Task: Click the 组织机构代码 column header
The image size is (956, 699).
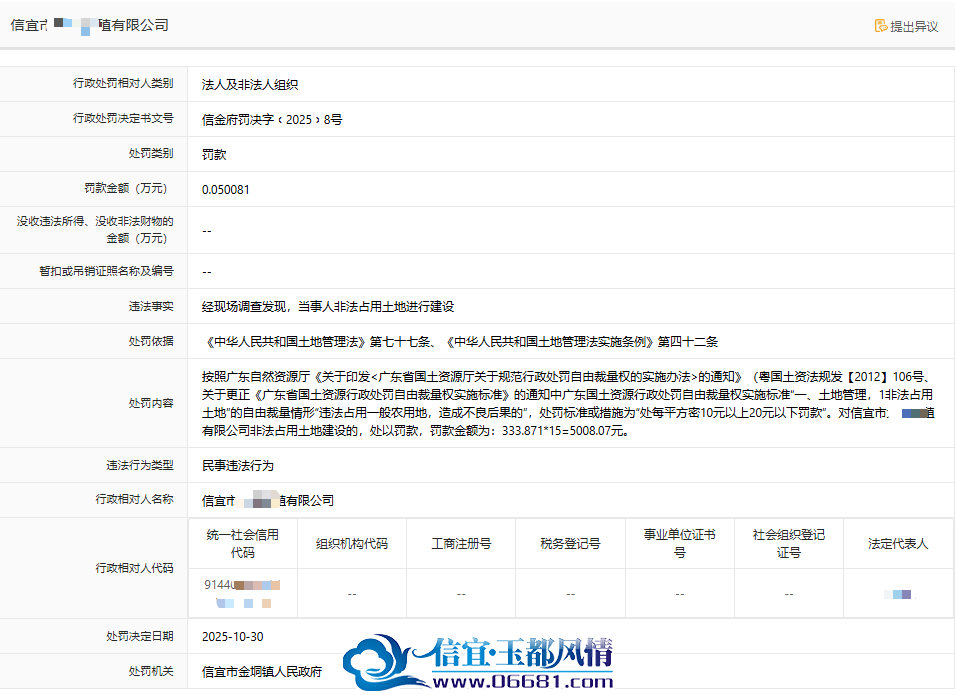Action: pyautogui.click(x=352, y=543)
